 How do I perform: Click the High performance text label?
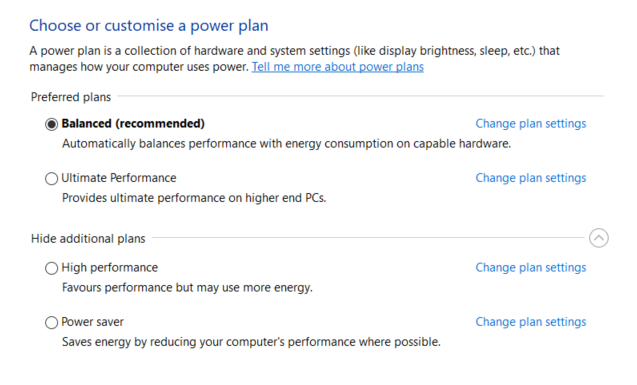click(109, 268)
